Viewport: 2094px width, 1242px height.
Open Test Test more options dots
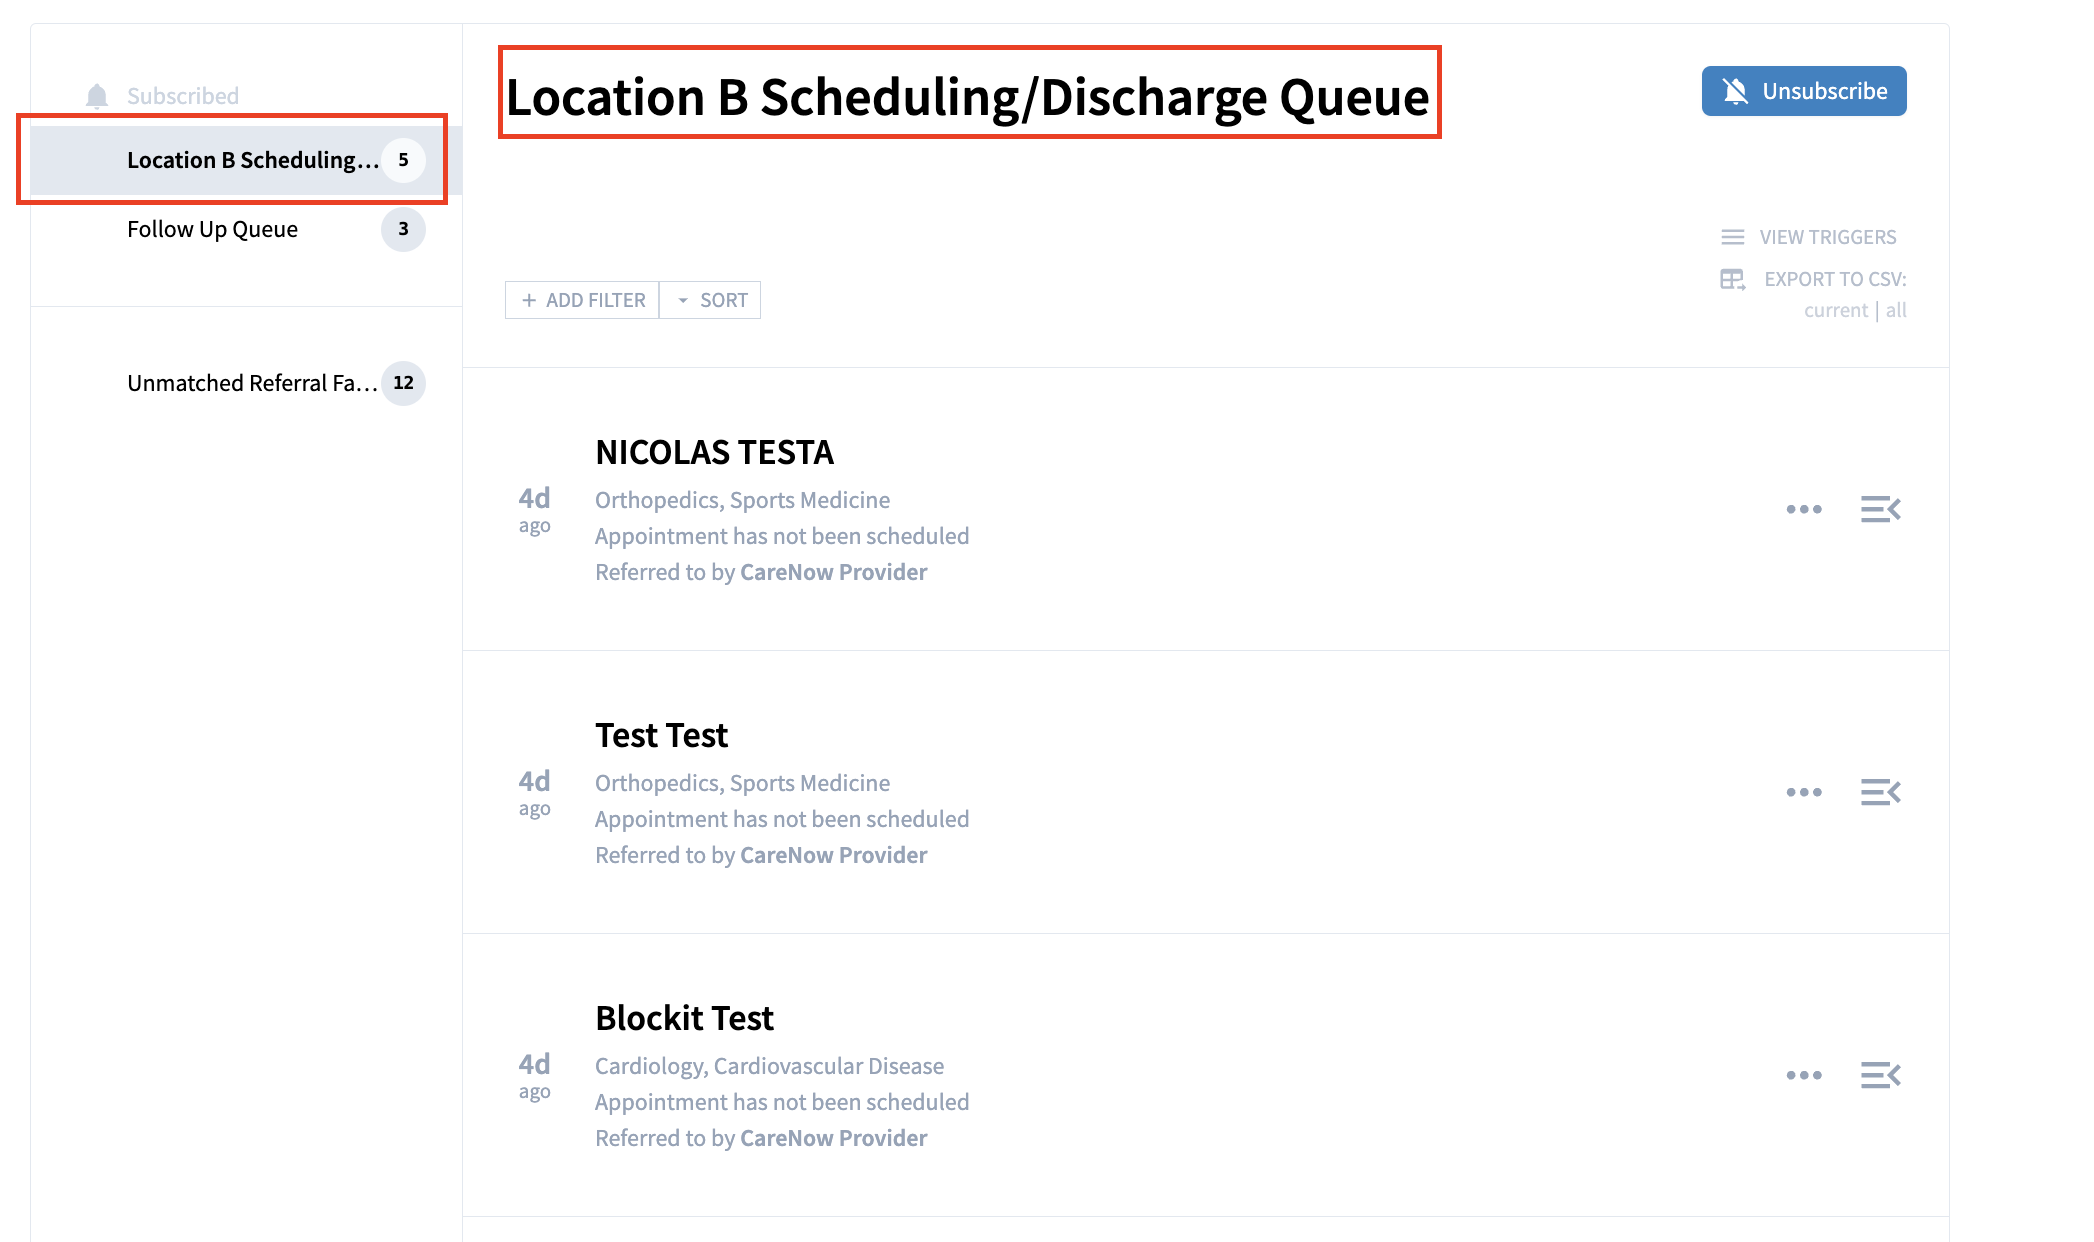pos(1804,792)
